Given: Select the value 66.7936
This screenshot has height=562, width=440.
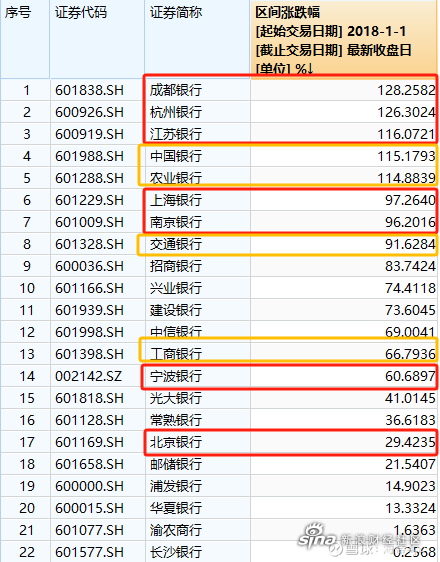Looking at the screenshot, I should click(x=411, y=354).
